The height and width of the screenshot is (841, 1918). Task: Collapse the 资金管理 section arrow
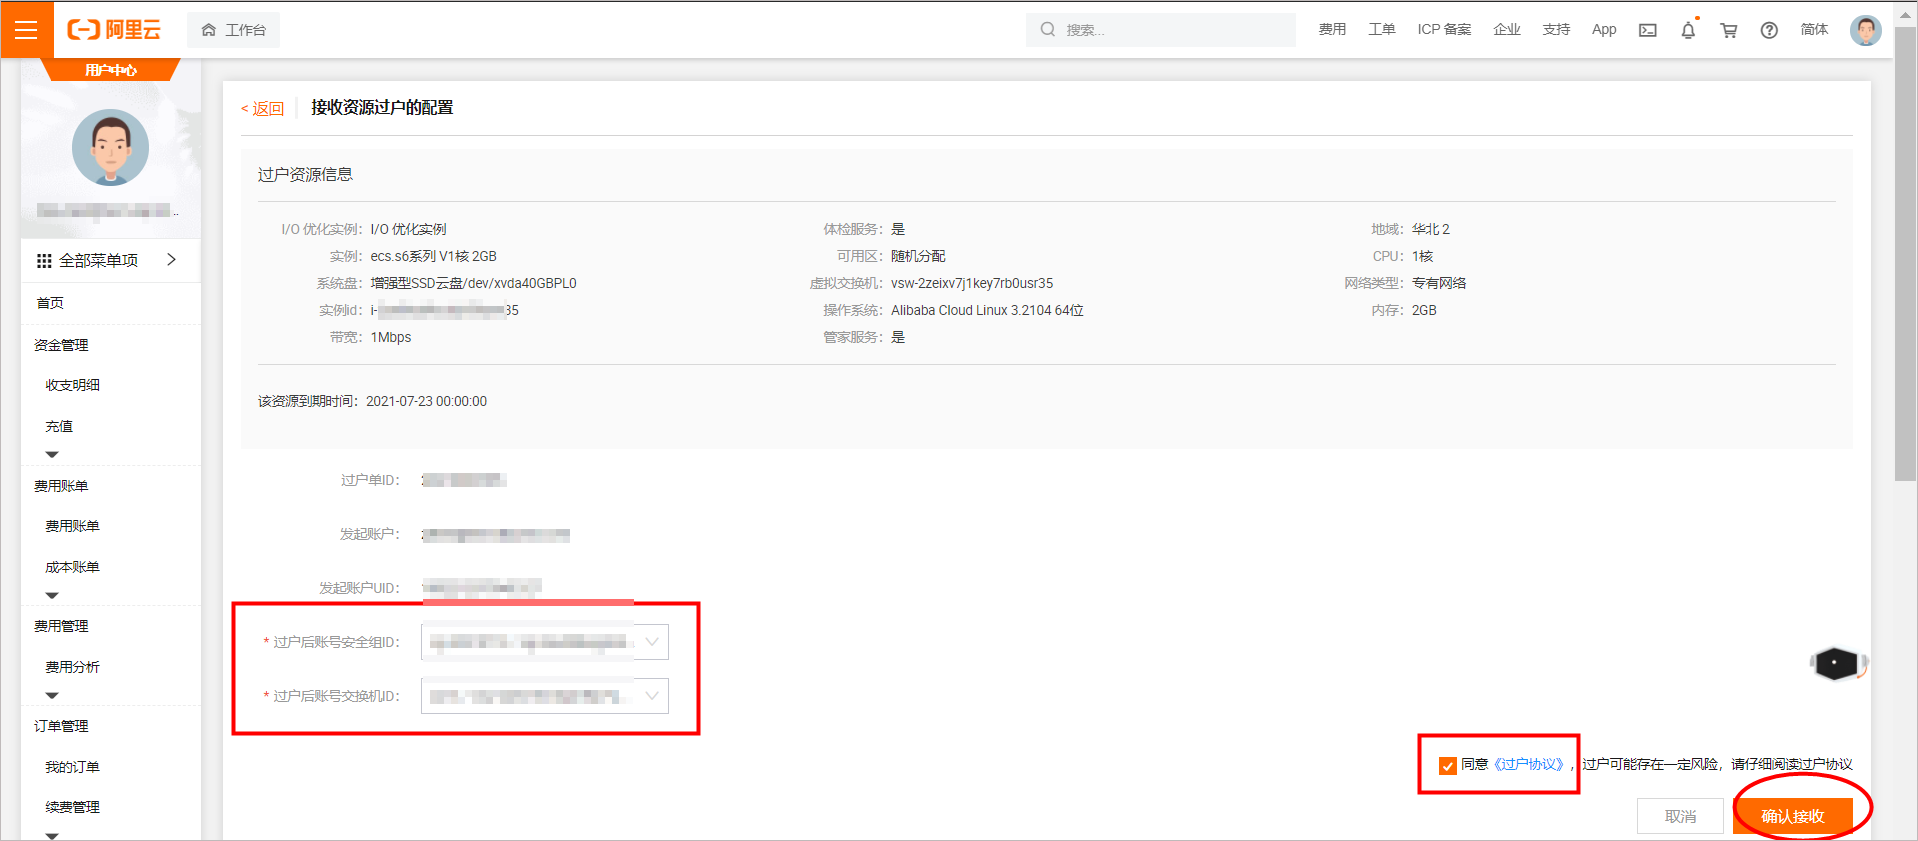pos(52,455)
